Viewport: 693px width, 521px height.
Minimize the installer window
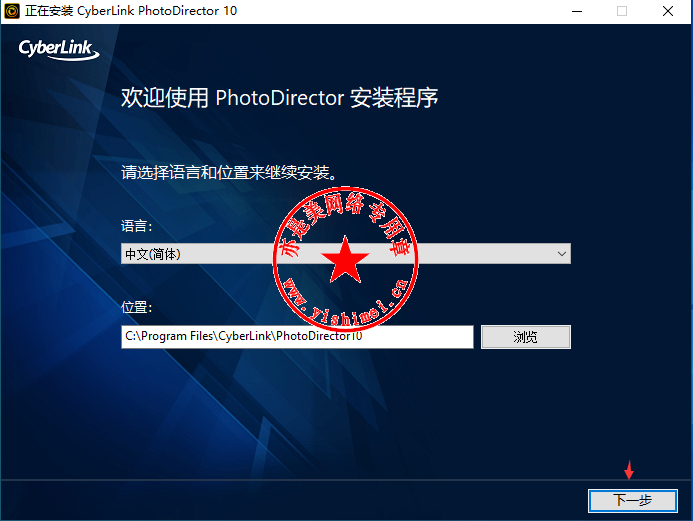(577, 11)
